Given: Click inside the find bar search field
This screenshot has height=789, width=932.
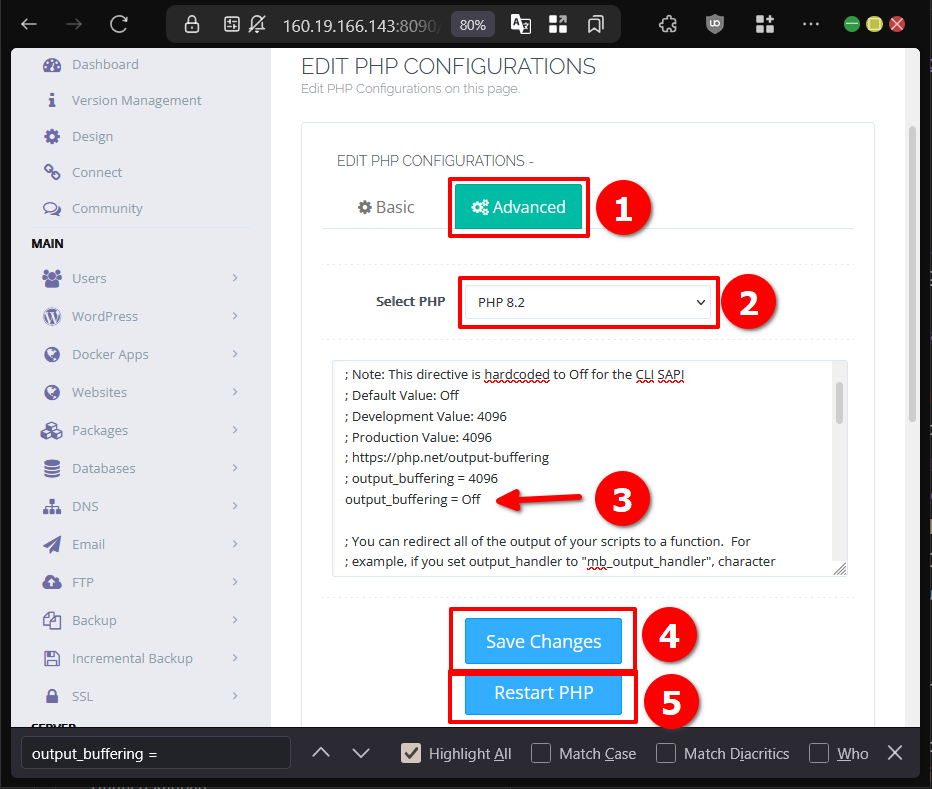Looking at the screenshot, I should [x=155, y=752].
